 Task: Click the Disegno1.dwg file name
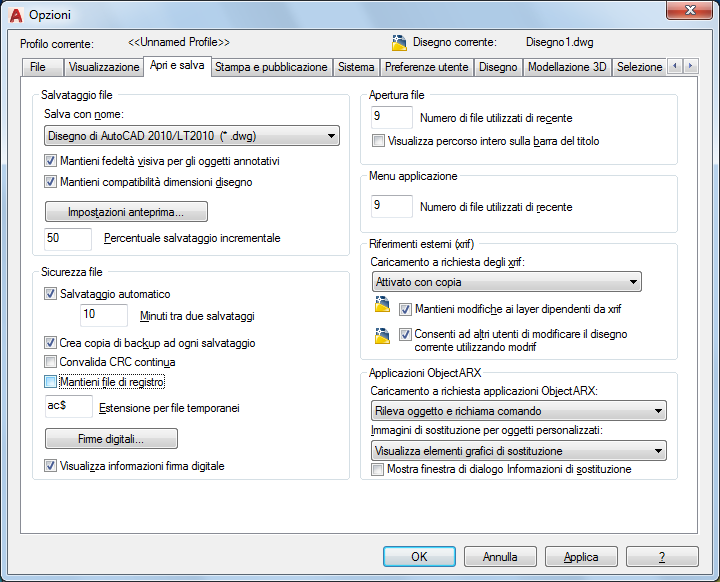pyautogui.click(x=560, y=42)
